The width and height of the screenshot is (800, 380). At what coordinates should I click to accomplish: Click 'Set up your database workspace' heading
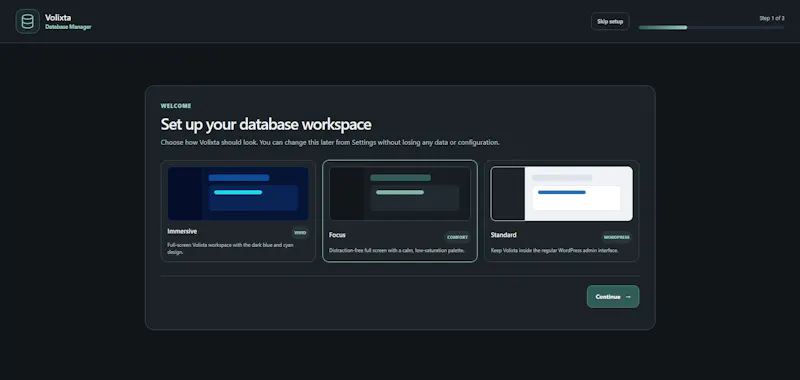(x=266, y=124)
